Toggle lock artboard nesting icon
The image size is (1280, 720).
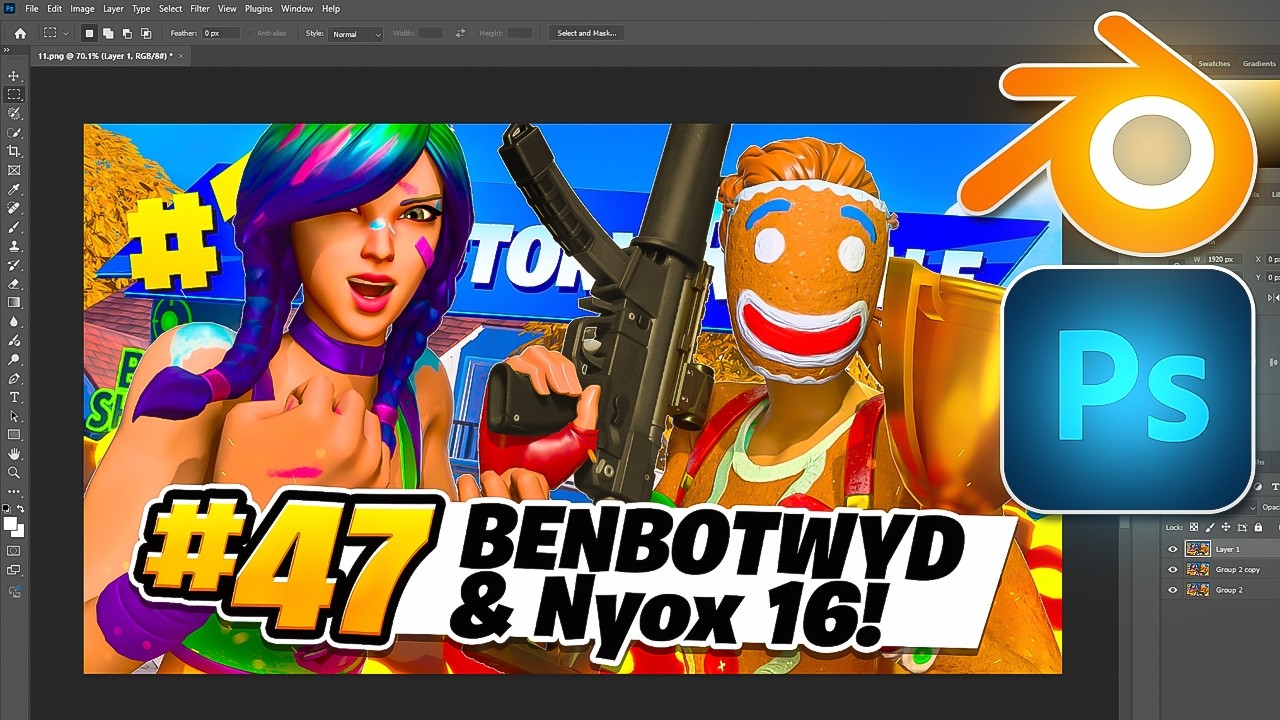pos(1242,527)
